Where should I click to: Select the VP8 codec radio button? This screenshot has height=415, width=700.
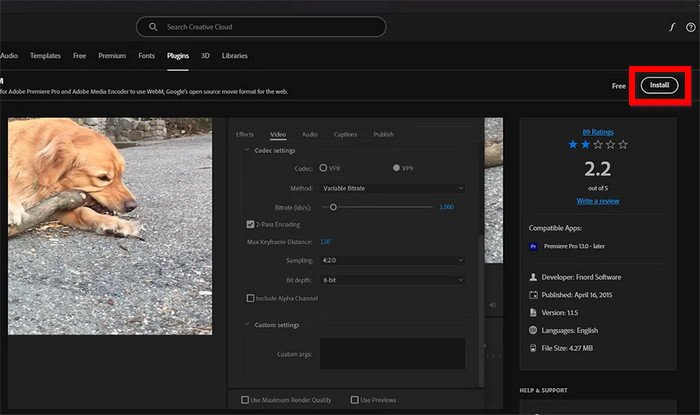323,168
